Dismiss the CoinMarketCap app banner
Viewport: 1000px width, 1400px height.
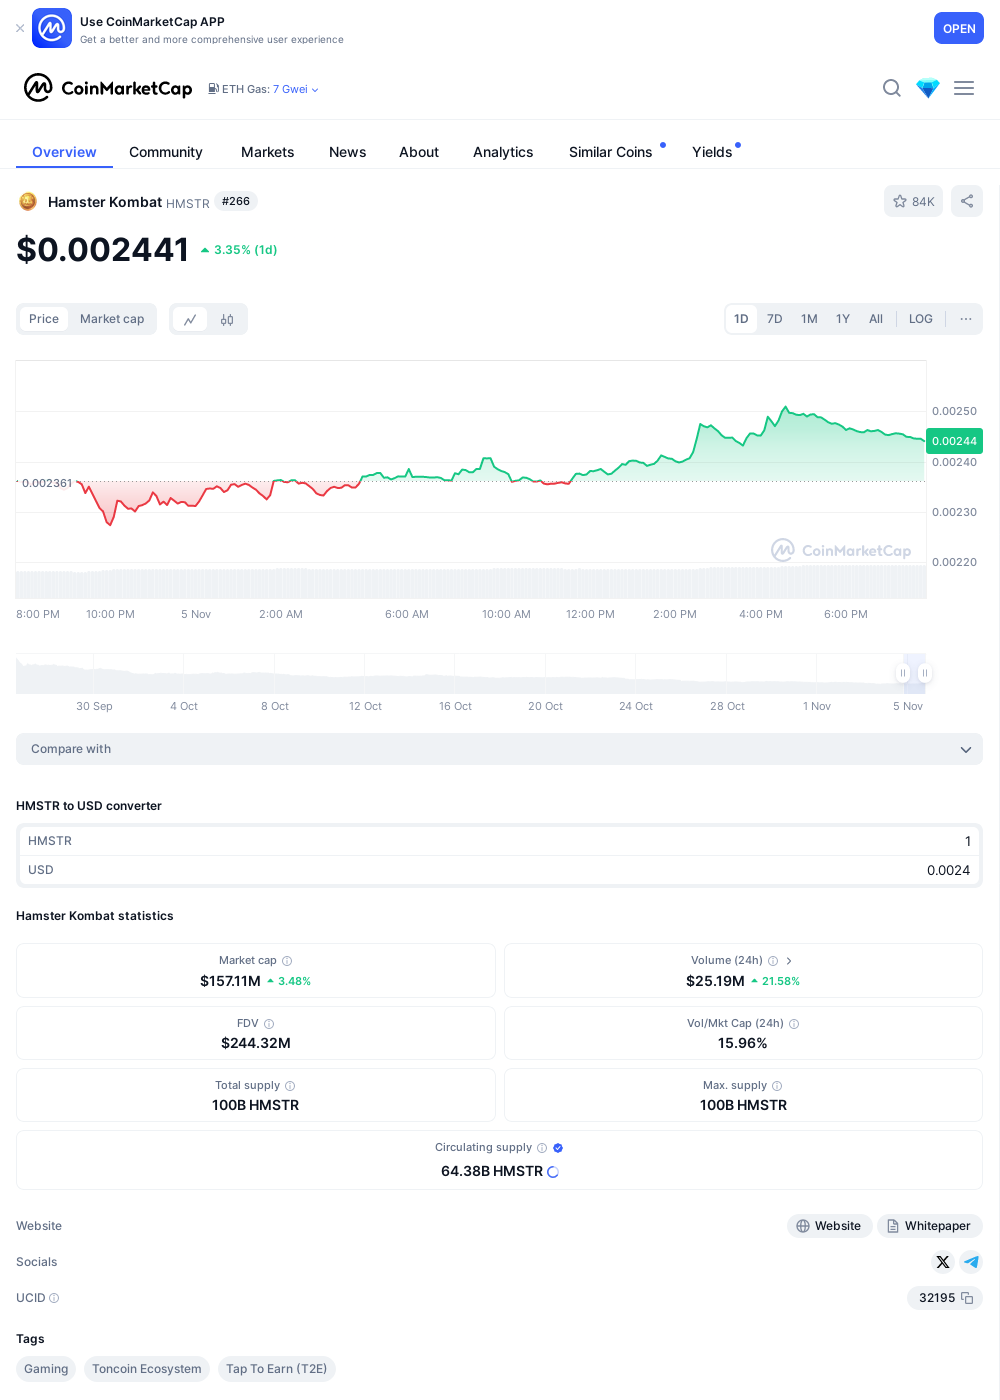pyautogui.click(x=20, y=28)
